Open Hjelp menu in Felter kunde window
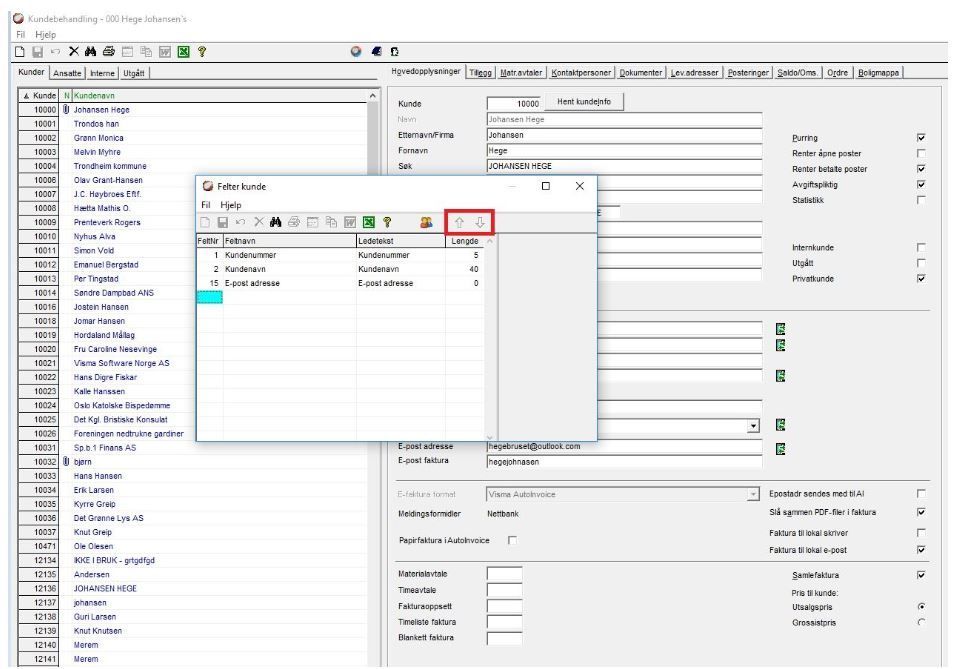 point(230,205)
